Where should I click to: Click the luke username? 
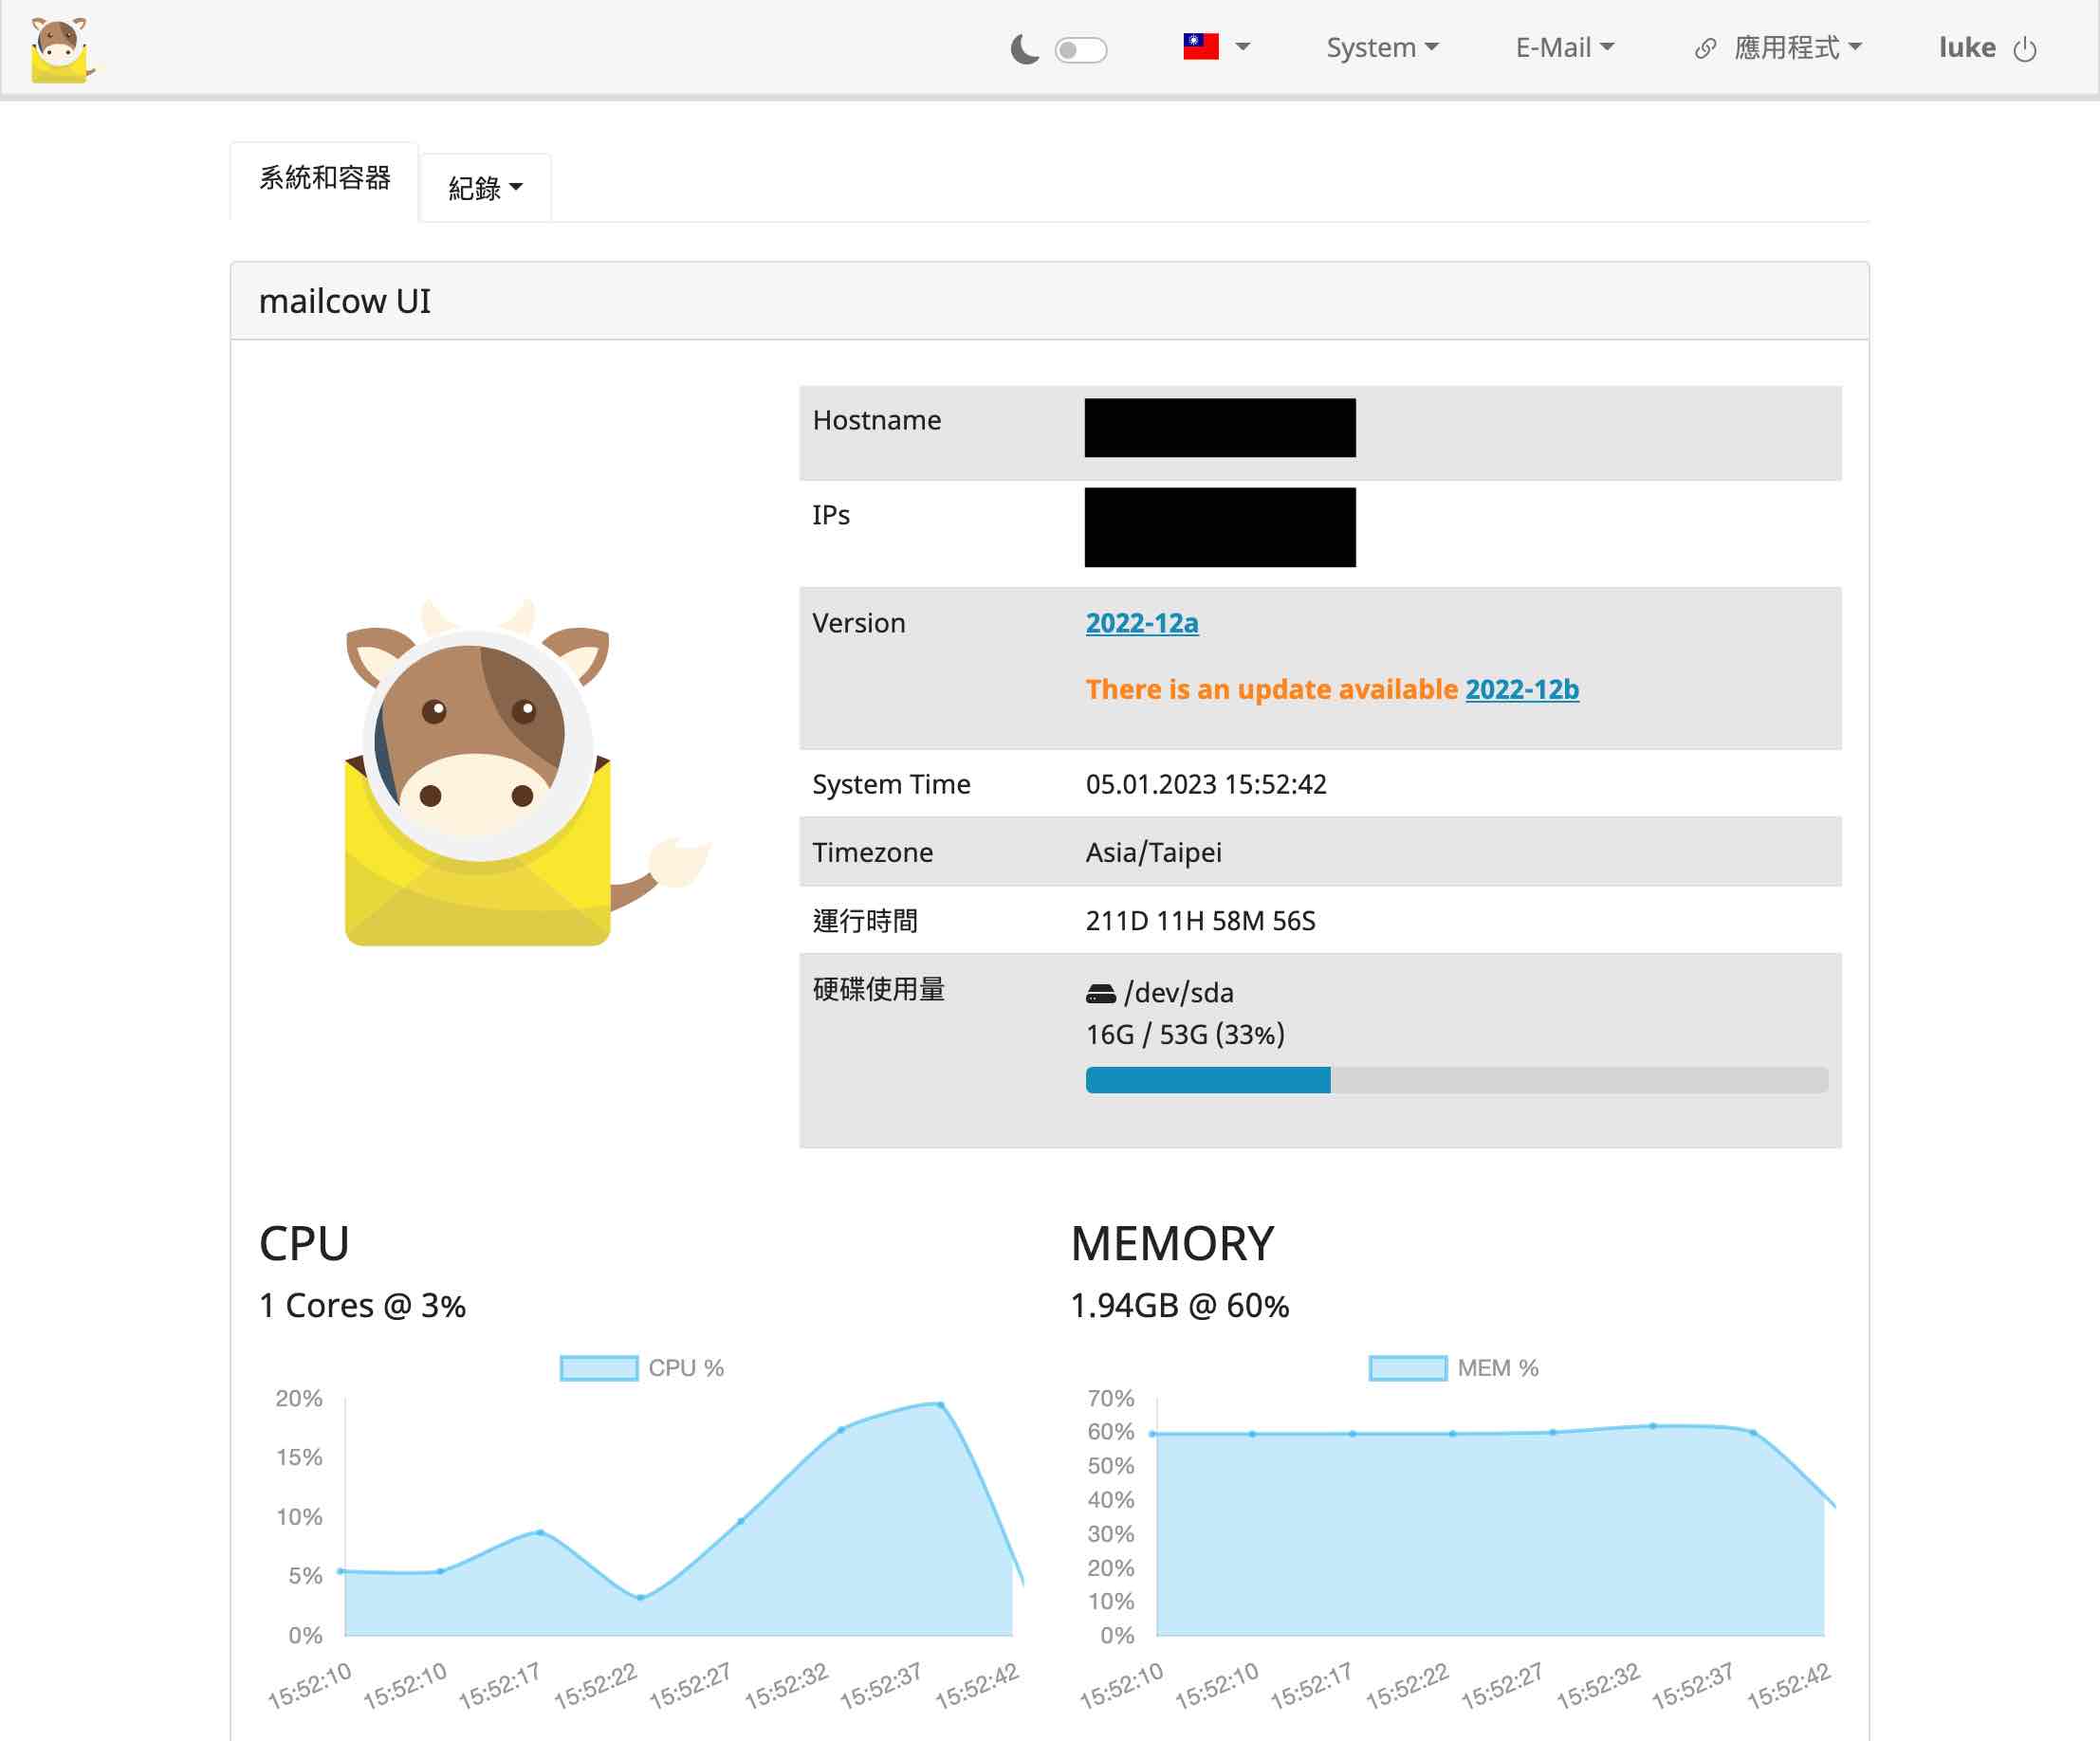[1967, 48]
